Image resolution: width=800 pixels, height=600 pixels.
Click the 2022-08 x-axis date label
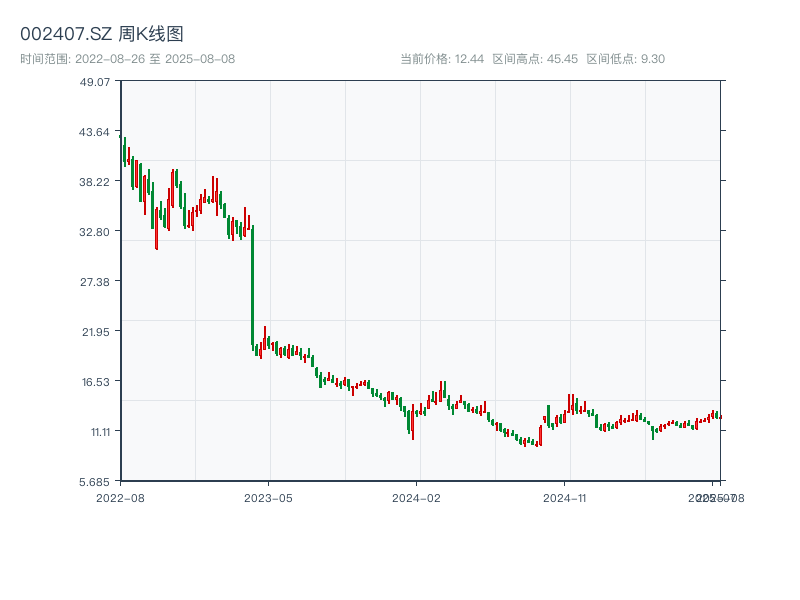pos(120,497)
